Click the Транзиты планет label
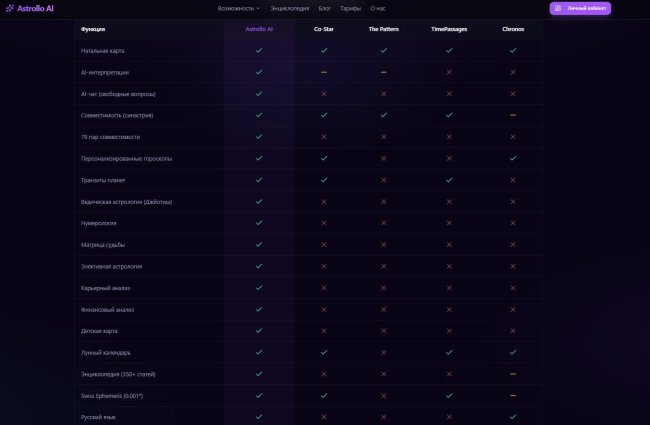The height and width of the screenshot is (425, 650). (x=103, y=180)
